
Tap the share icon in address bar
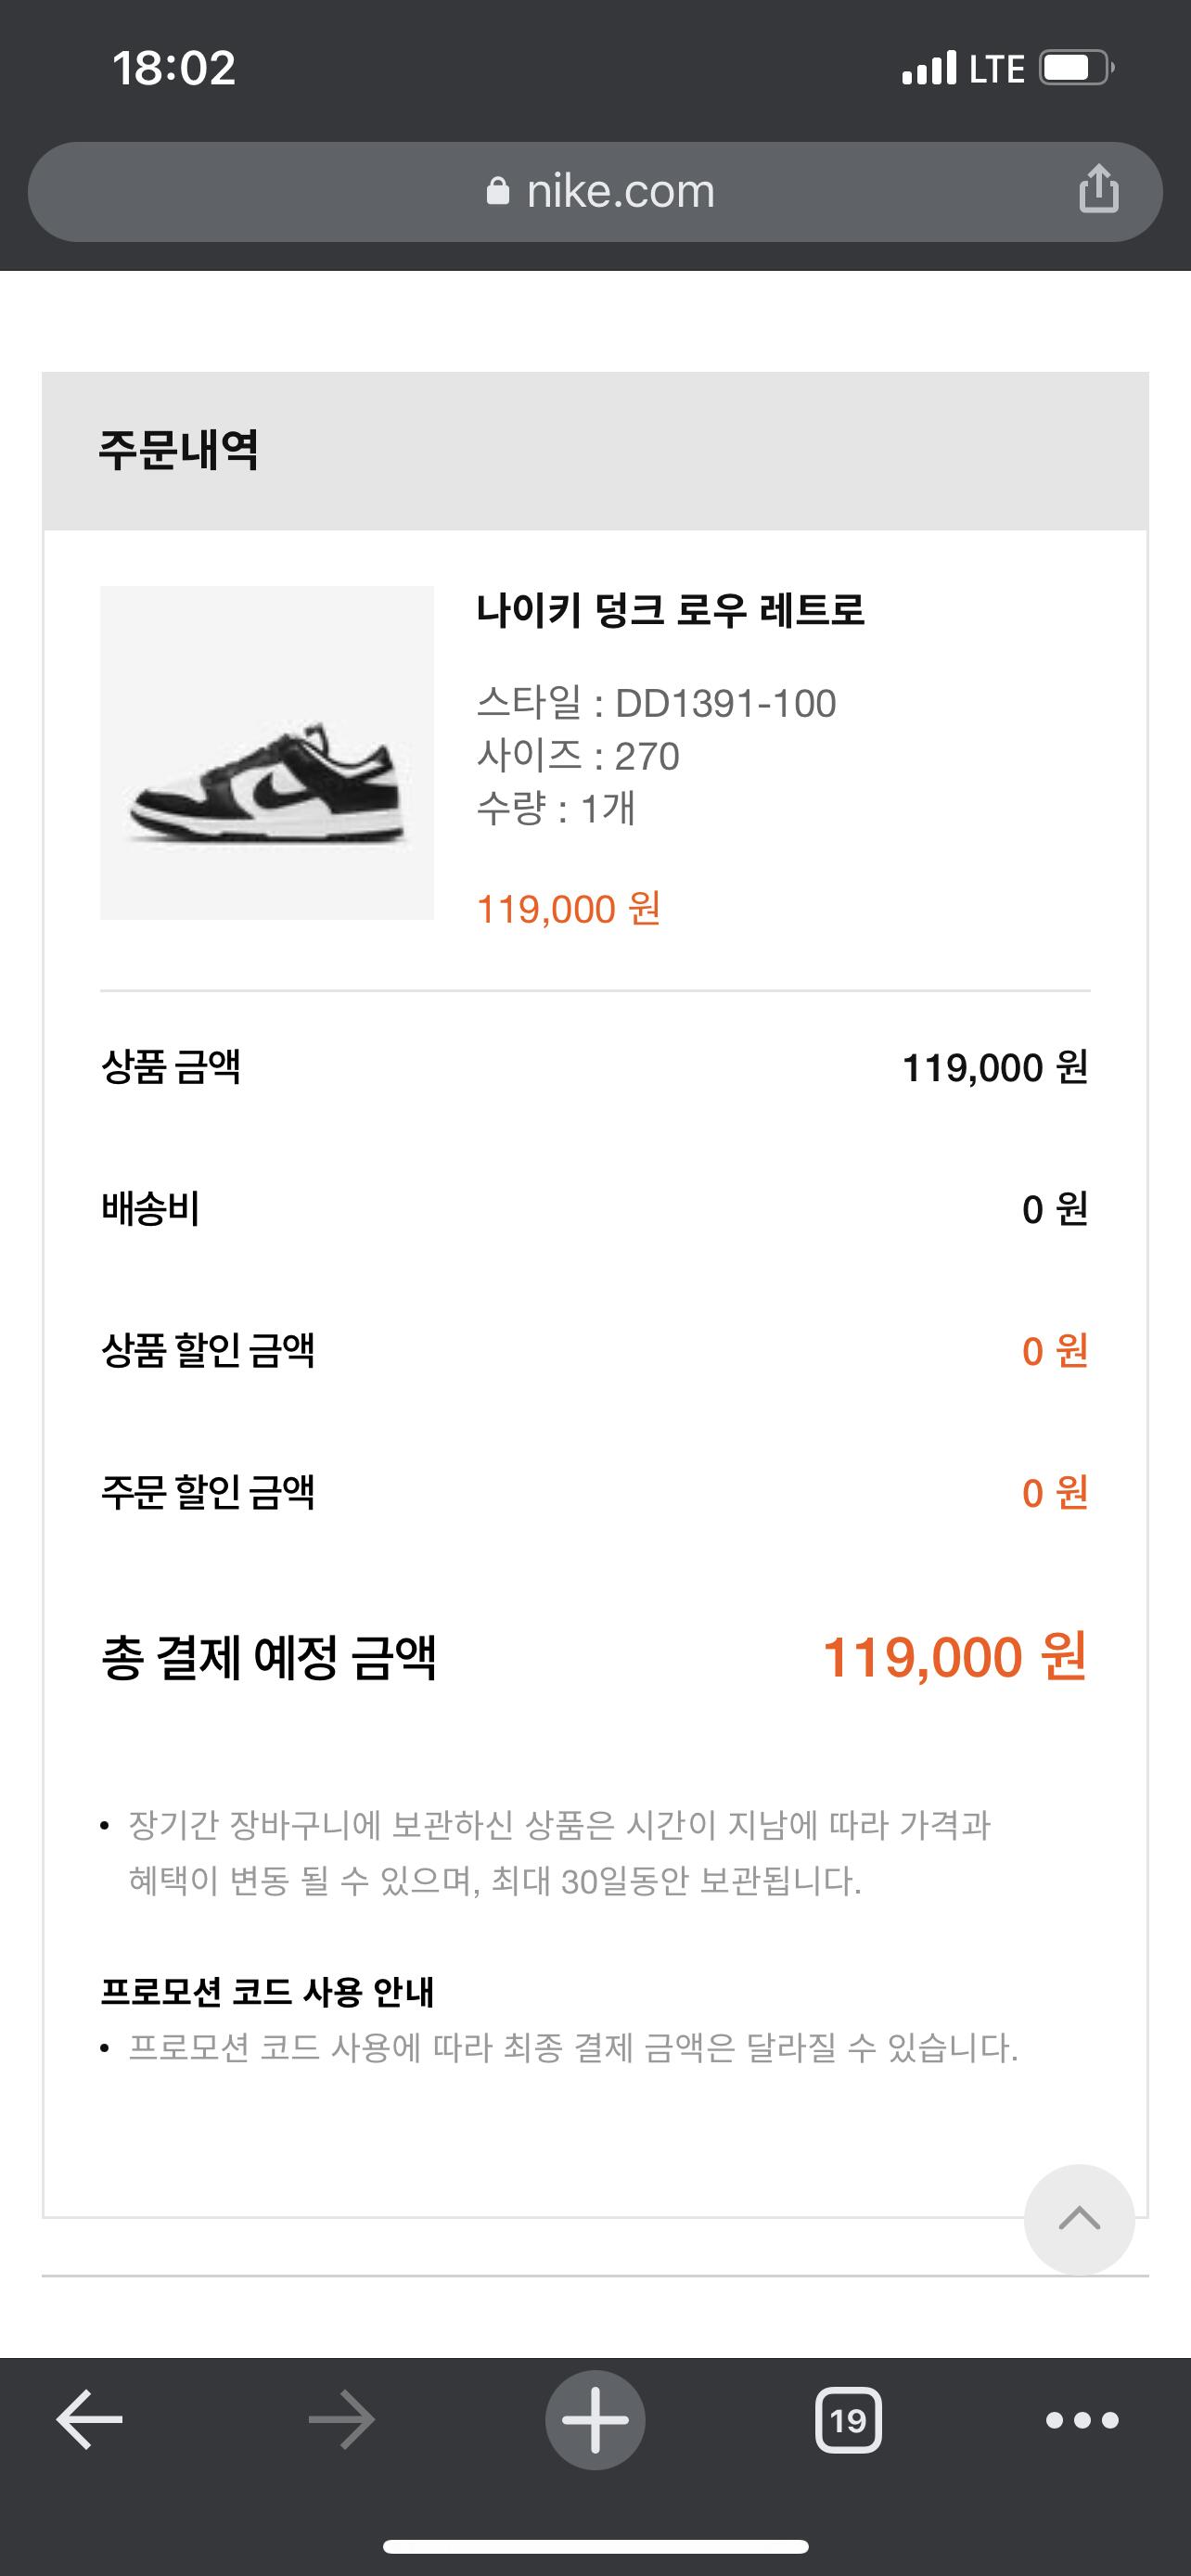pyautogui.click(x=1098, y=189)
